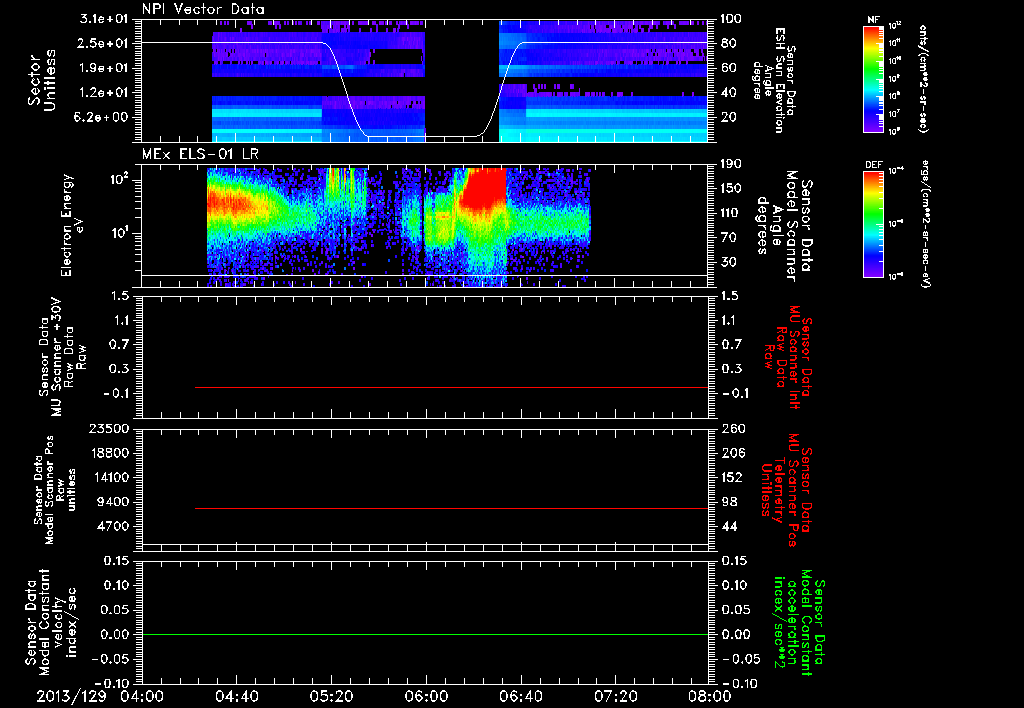Select the "NPI Vector Data" panel title
The image size is (1024, 708).
coord(203,9)
